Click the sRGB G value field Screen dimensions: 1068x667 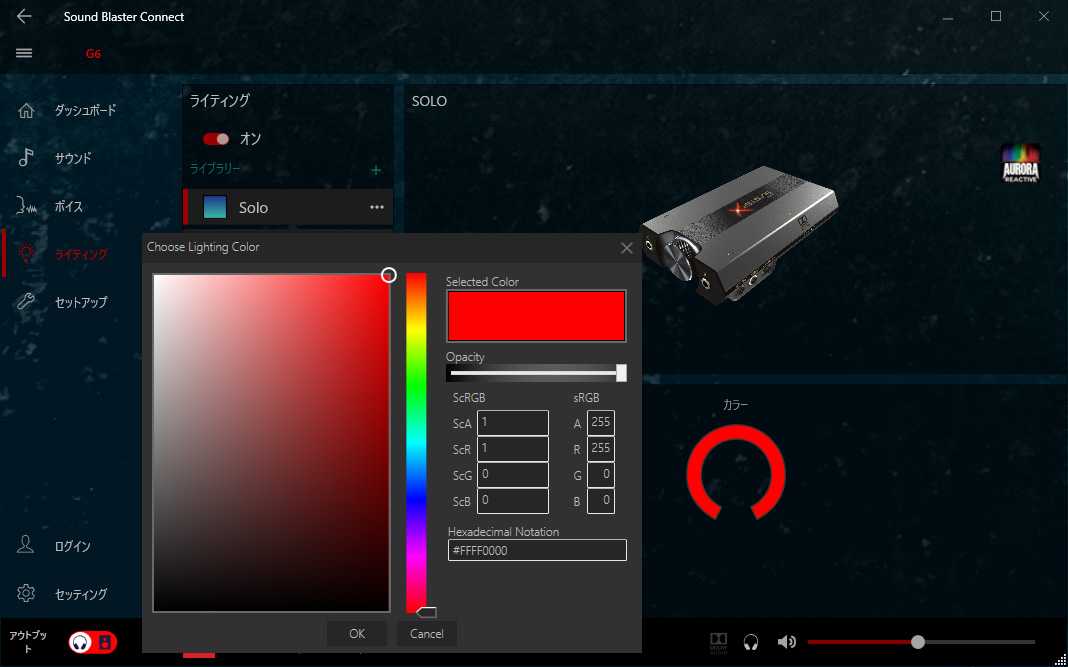(601, 475)
